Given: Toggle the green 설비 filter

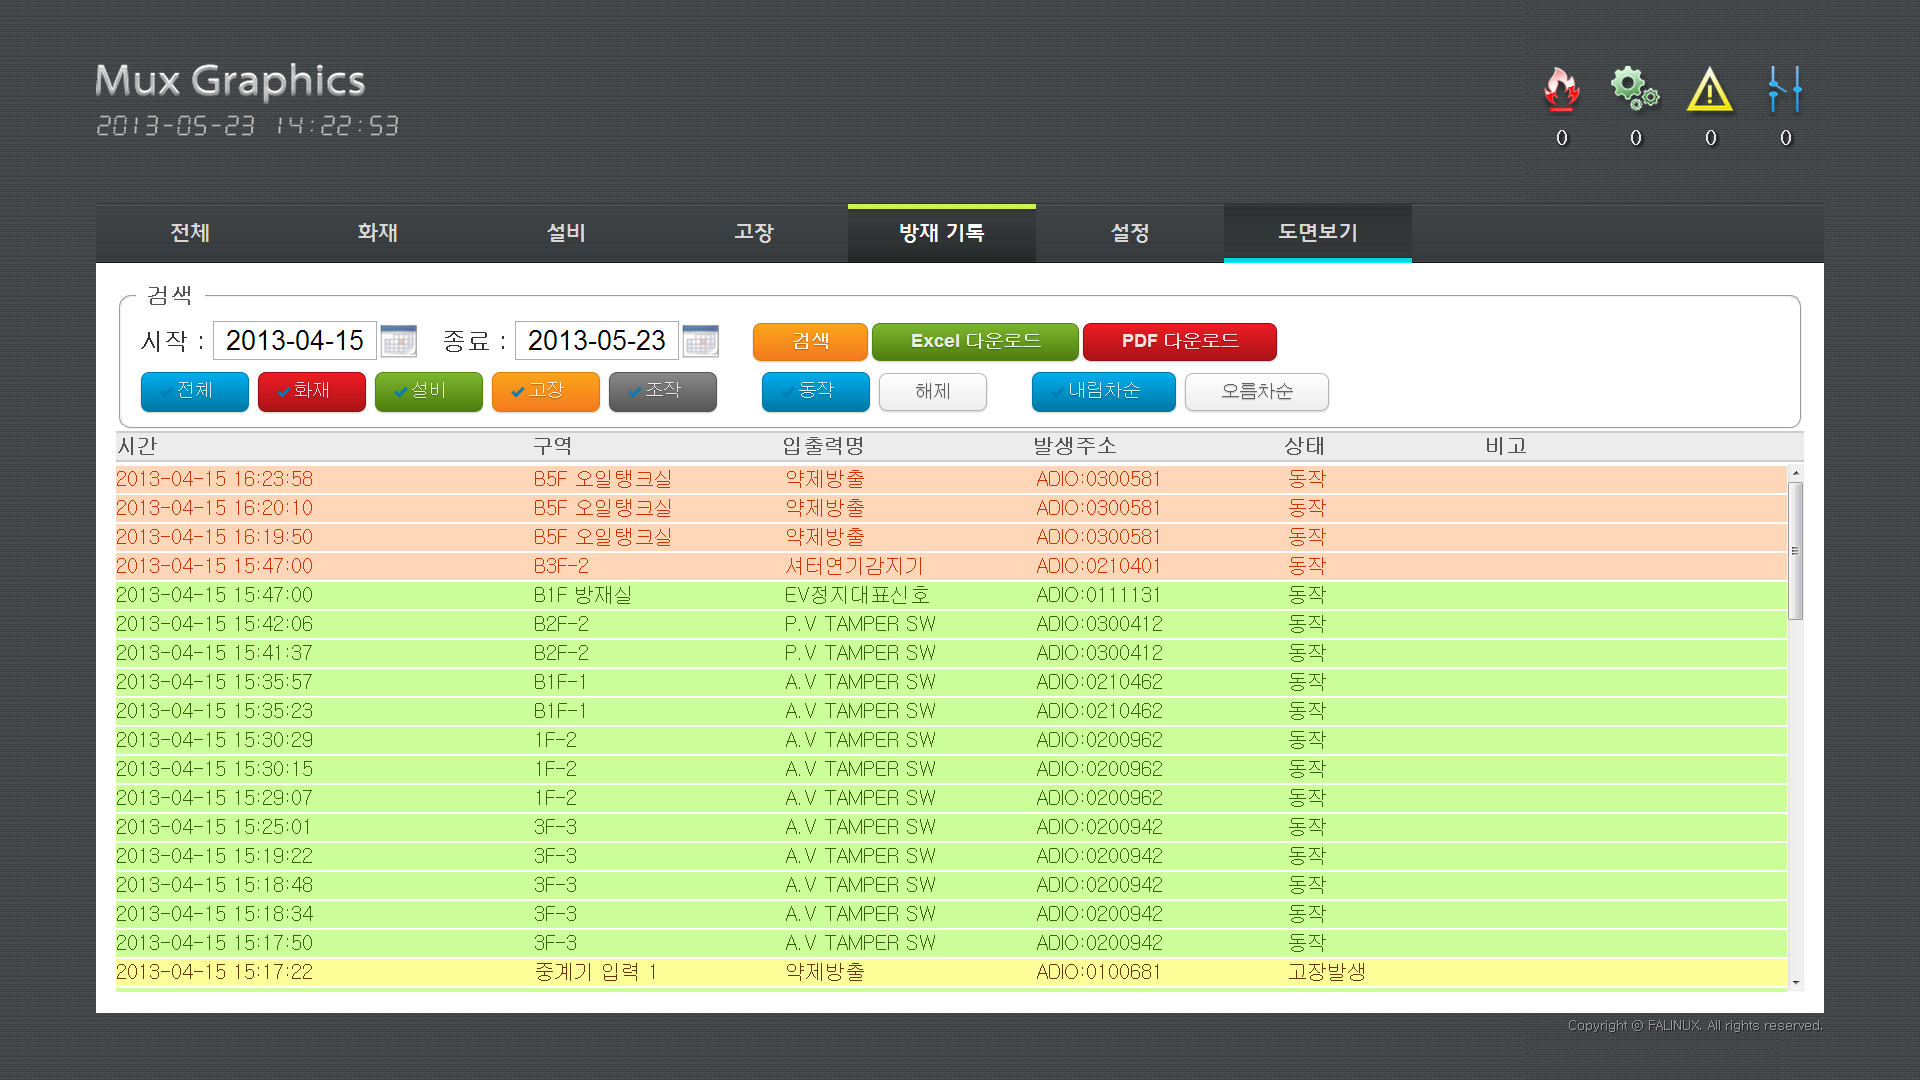Looking at the screenshot, I should click(x=429, y=391).
